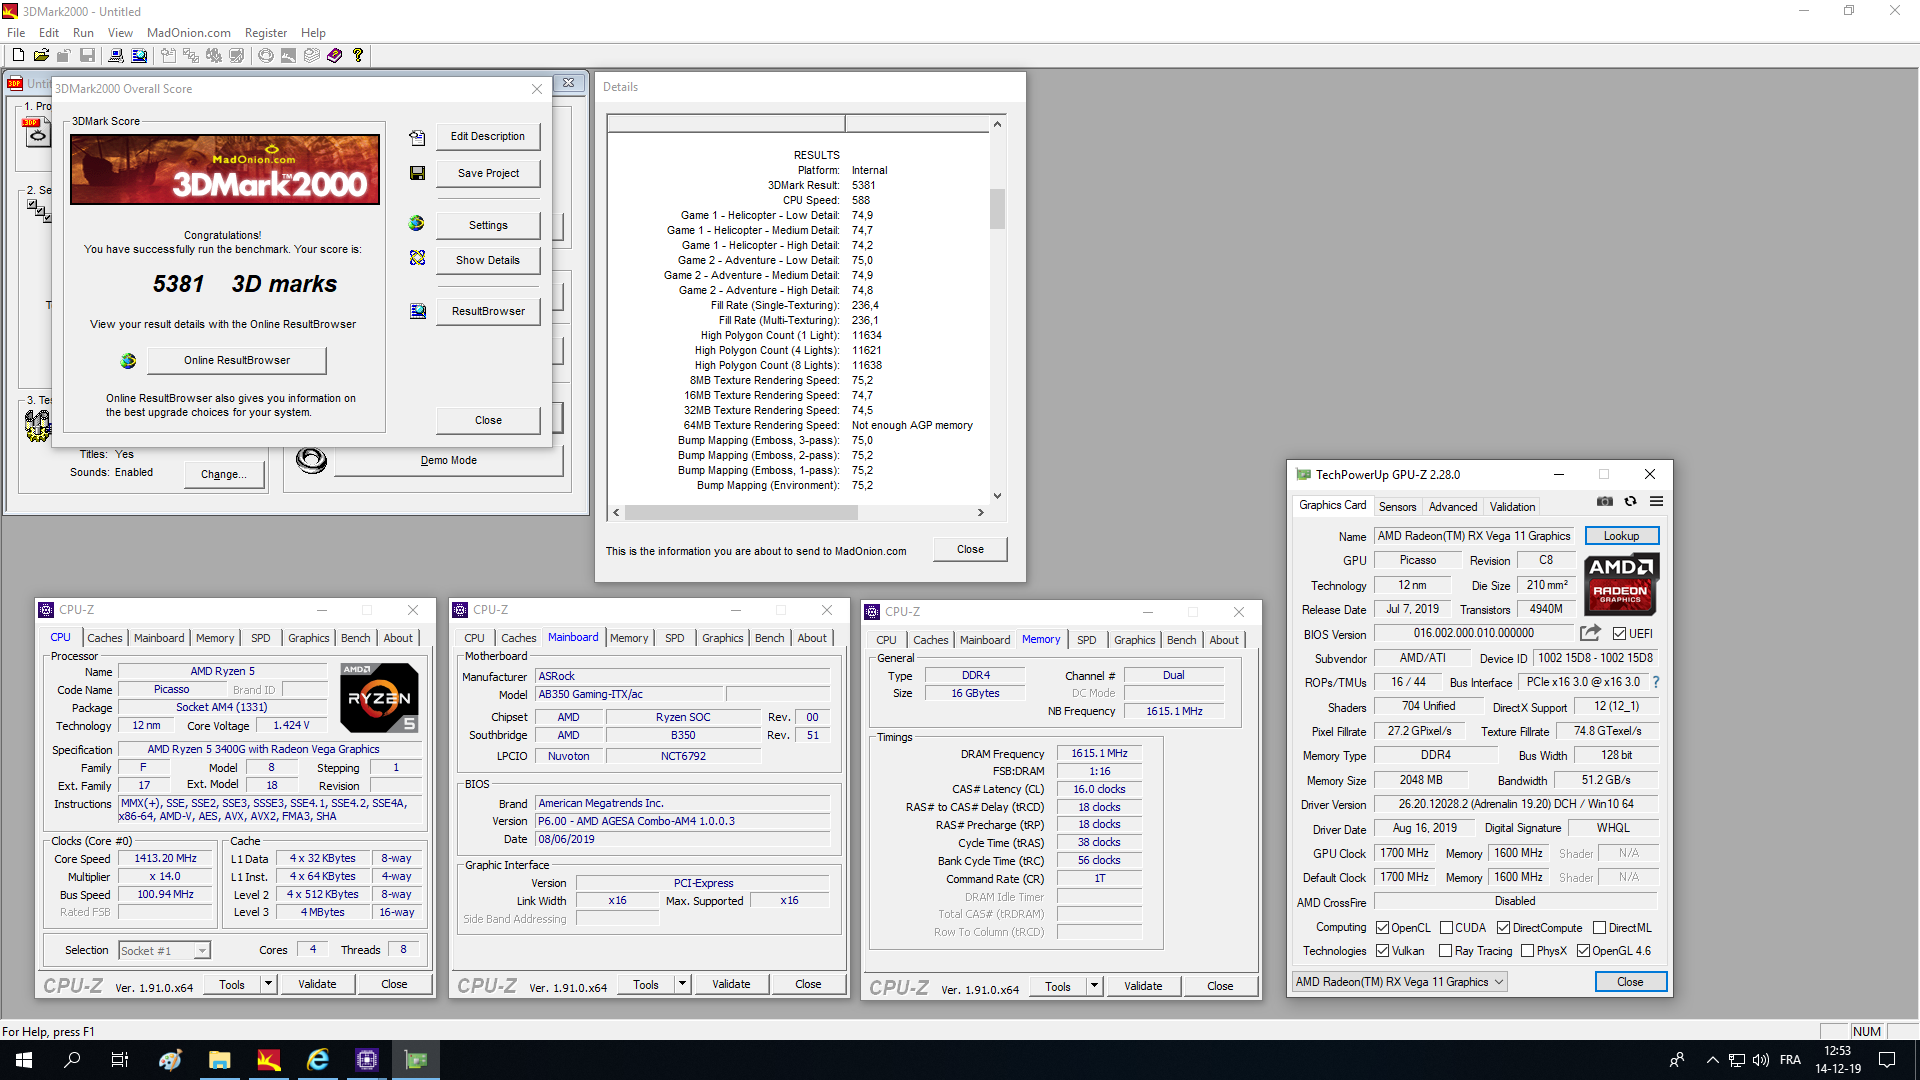This screenshot has width=1920, height=1080.
Task: Toggle the DirectML checkbox
Action: coord(1599,928)
